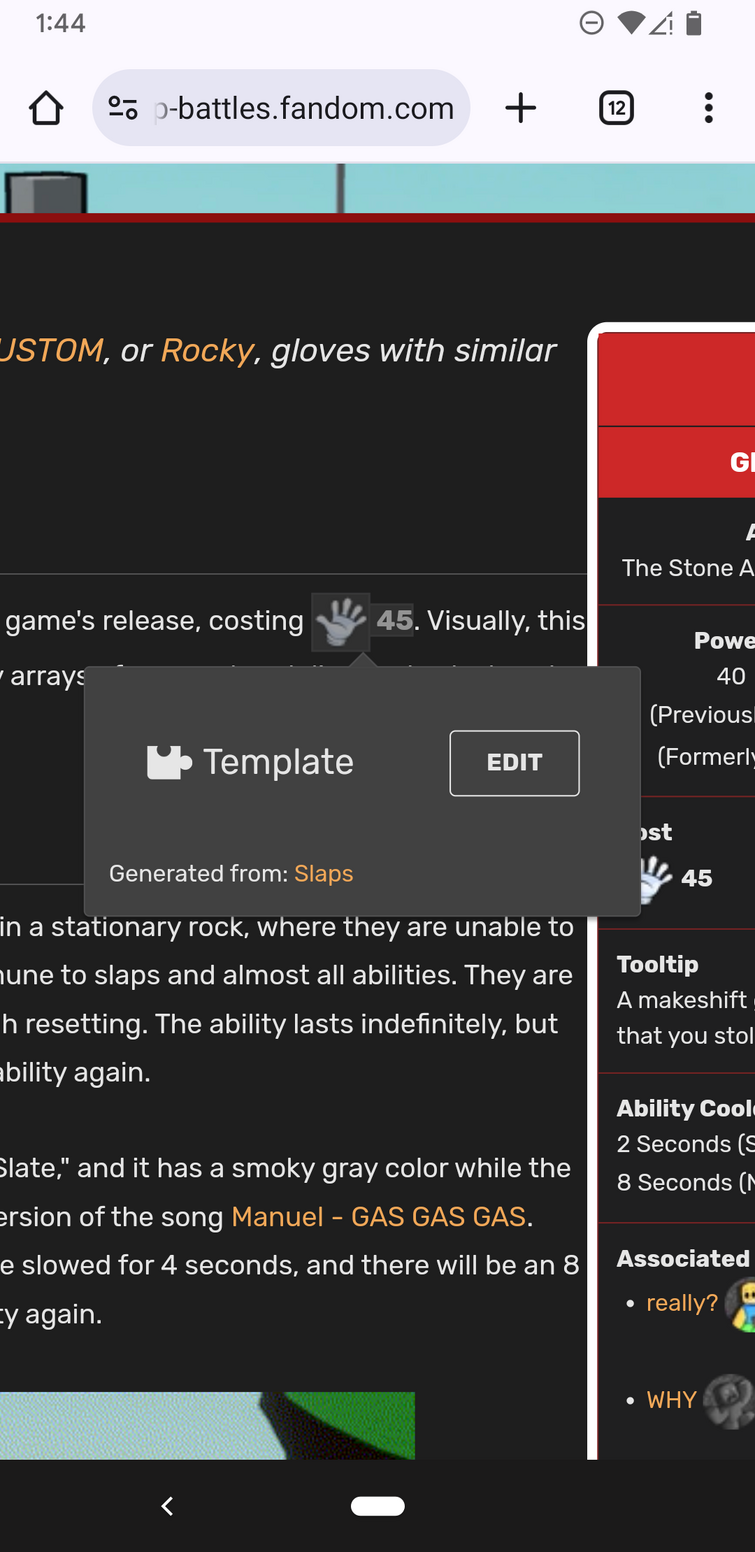Screen dimensions: 755x1552
Task: Open the Rocky glove link
Action: click(208, 350)
